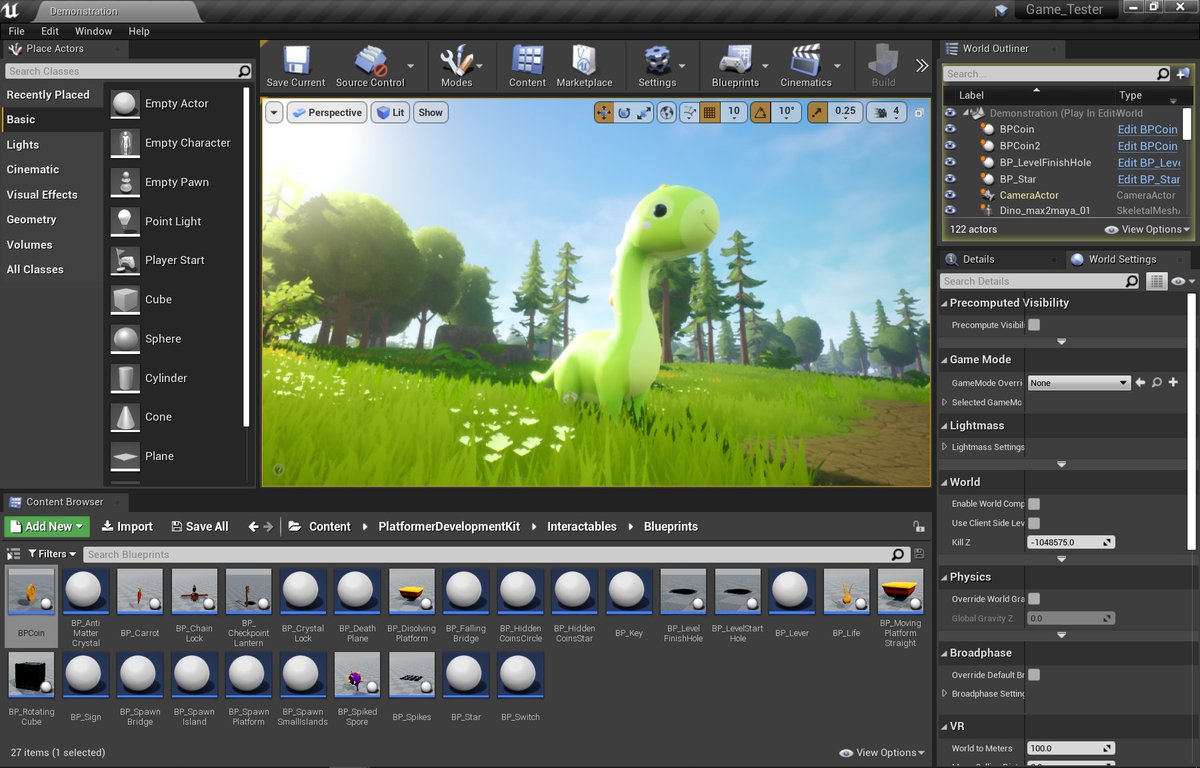Toggle scale snapping arrow icon
Image resolution: width=1200 pixels, height=768 pixels.
(x=818, y=112)
